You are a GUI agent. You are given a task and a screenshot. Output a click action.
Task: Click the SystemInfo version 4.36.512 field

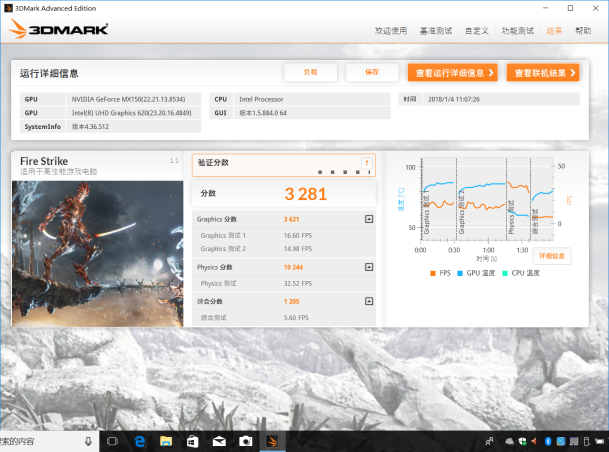134,127
